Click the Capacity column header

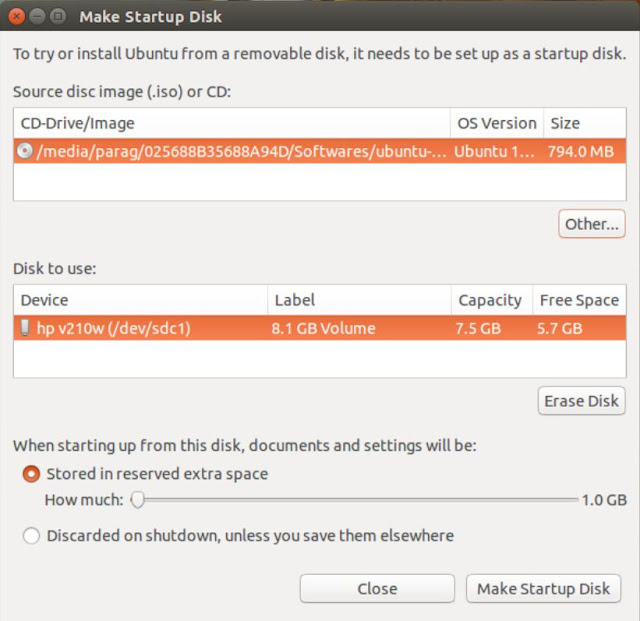tap(489, 300)
